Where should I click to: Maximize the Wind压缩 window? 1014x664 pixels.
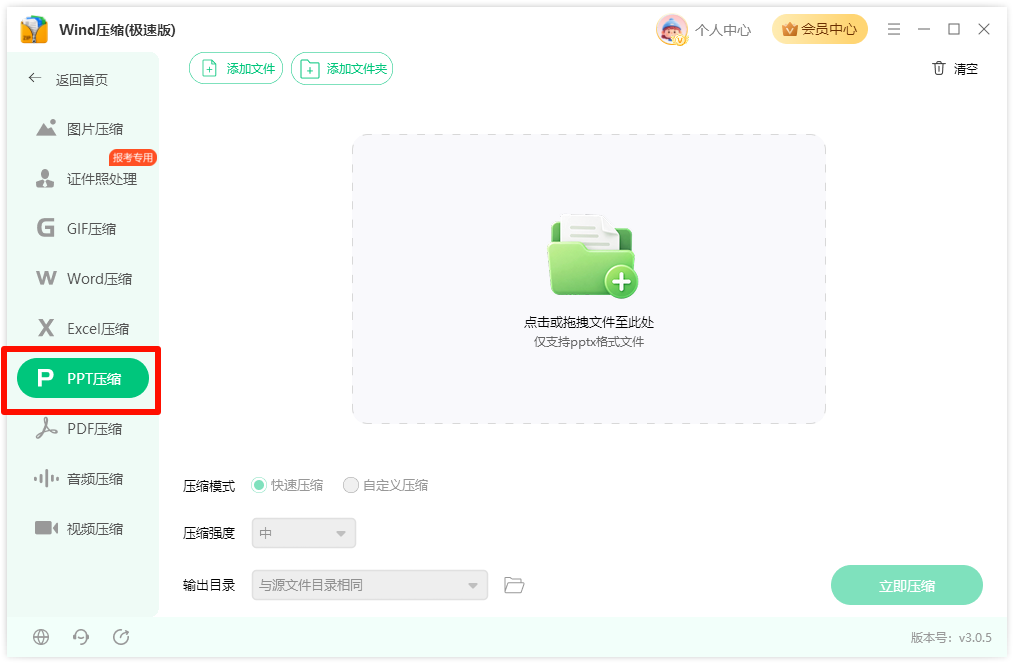coord(954,29)
